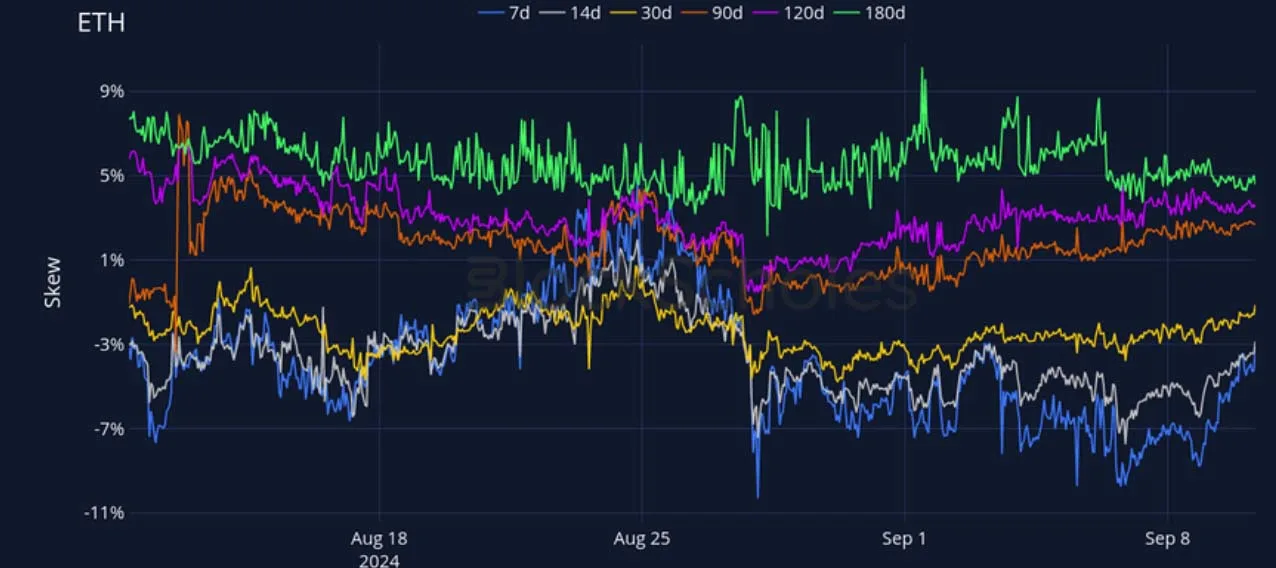
Task: Click the 1% y-axis tick label
Action: [112, 260]
